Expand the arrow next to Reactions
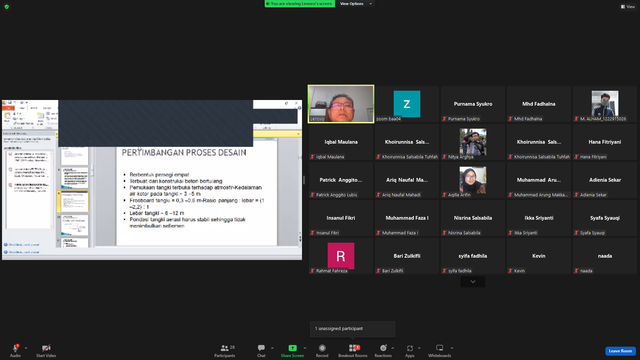This screenshot has width=640, height=360. pyautogui.click(x=393, y=348)
